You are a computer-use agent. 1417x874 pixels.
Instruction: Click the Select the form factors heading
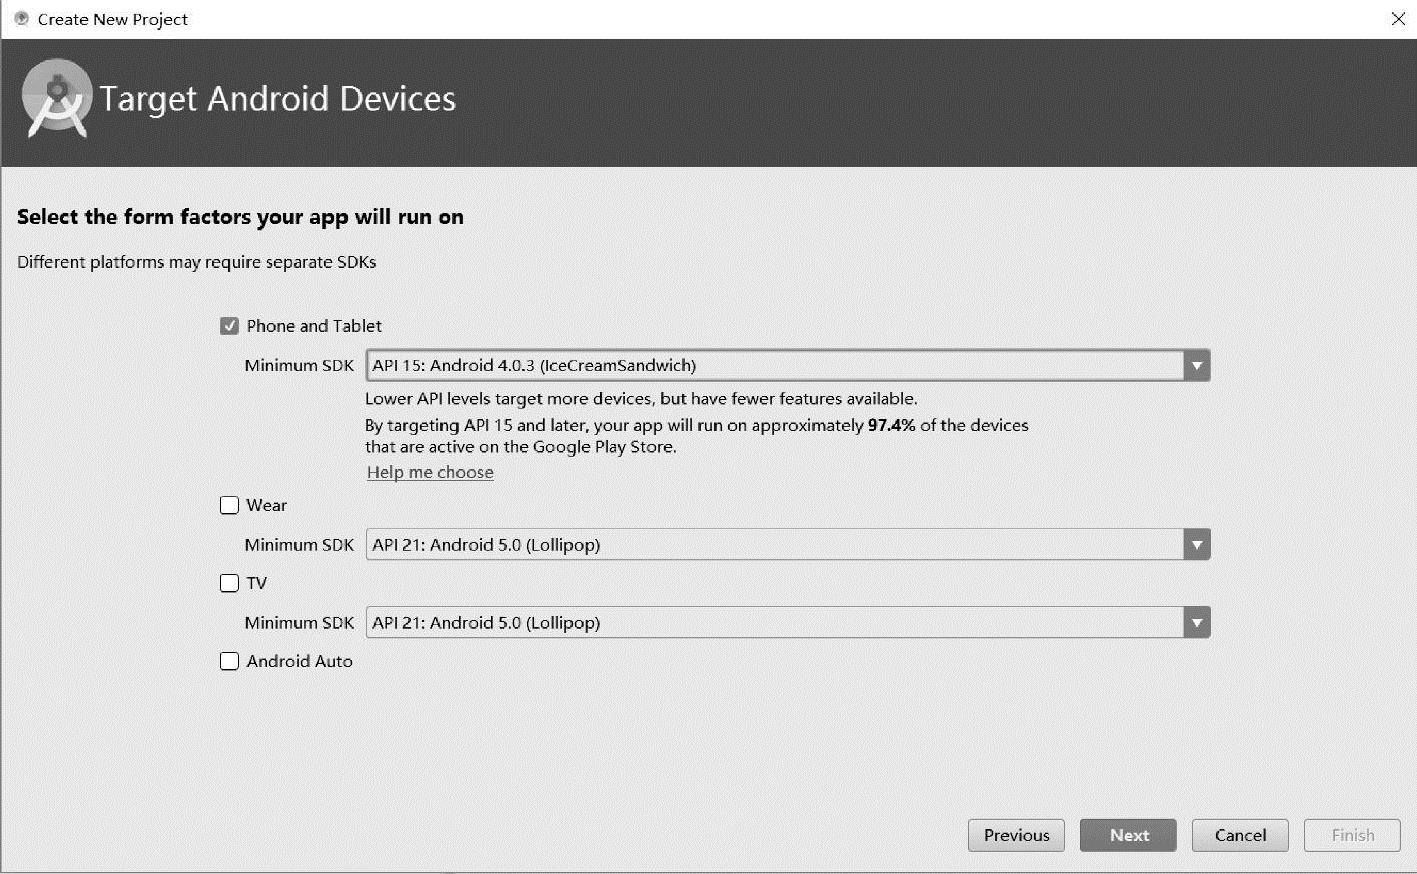click(240, 217)
